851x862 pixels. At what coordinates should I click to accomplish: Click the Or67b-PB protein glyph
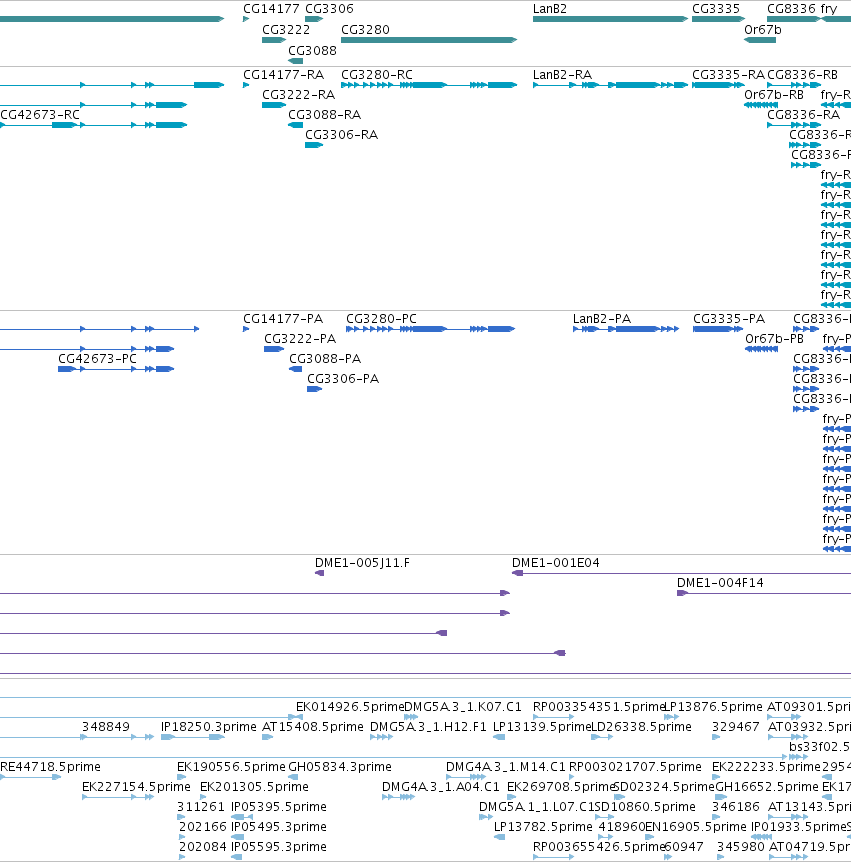pyautogui.click(x=761, y=349)
